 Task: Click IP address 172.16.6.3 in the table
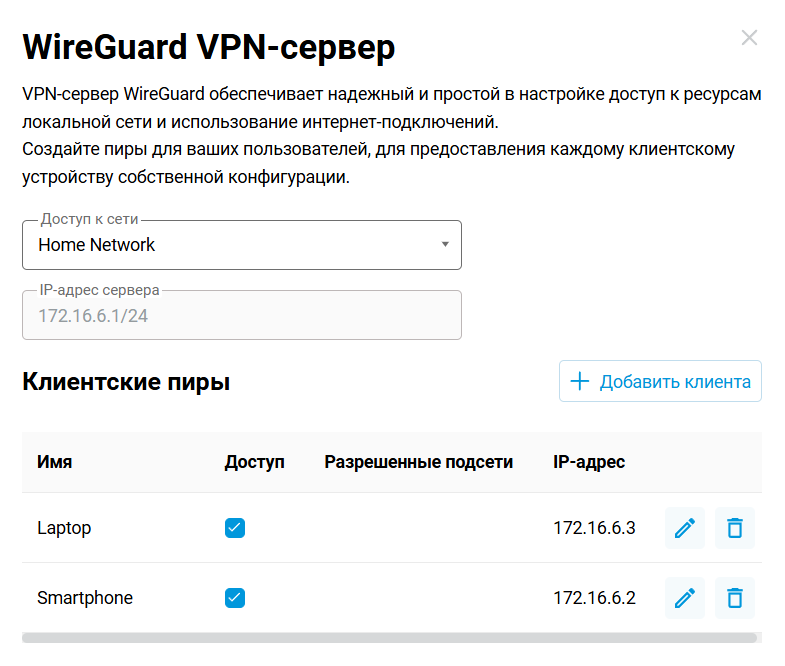[x=594, y=528]
